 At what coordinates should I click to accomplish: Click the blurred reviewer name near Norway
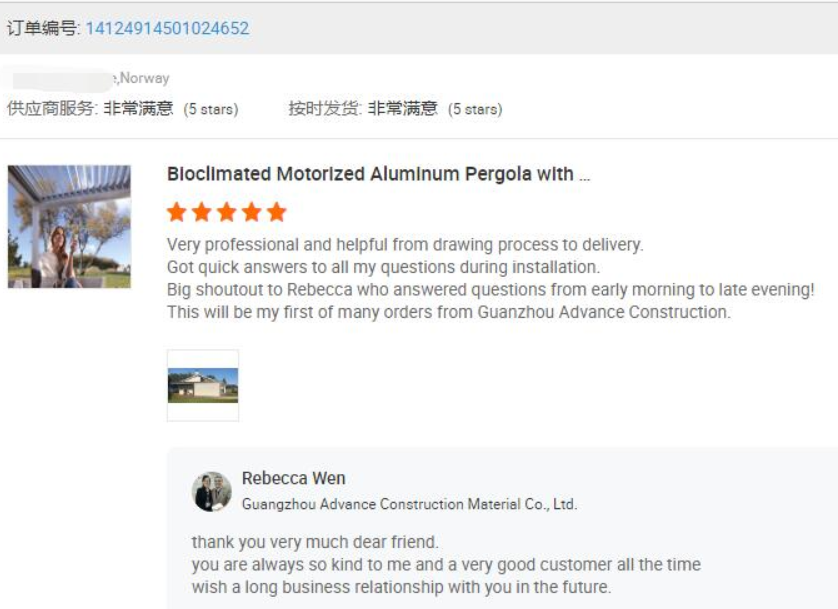[61, 79]
